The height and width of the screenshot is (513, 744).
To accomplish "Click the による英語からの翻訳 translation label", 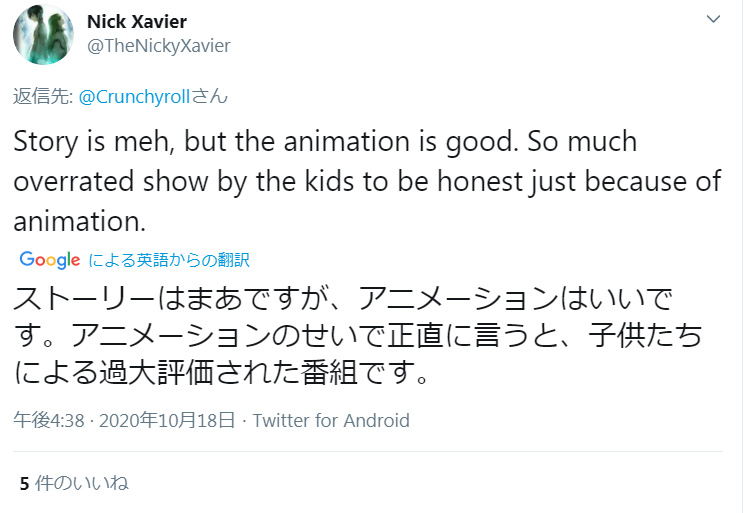I will (169, 260).
